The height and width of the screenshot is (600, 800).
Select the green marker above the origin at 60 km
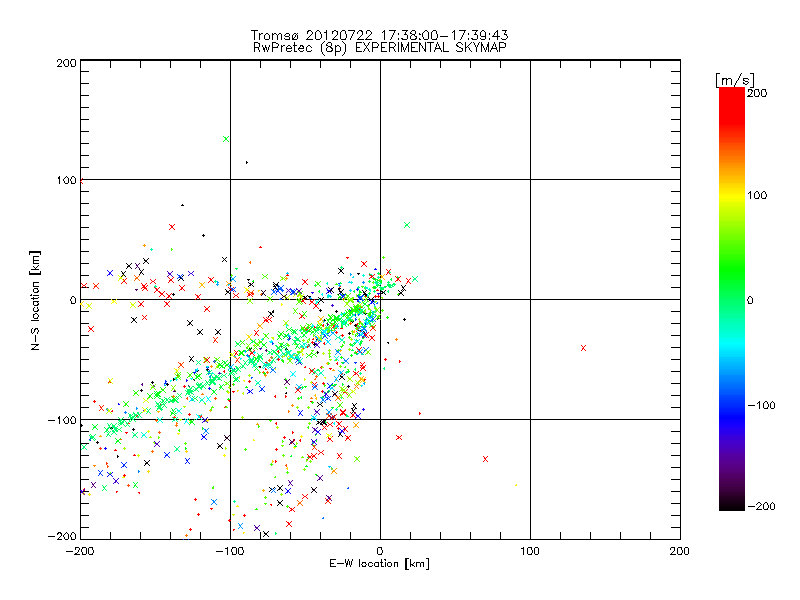pos(407,225)
